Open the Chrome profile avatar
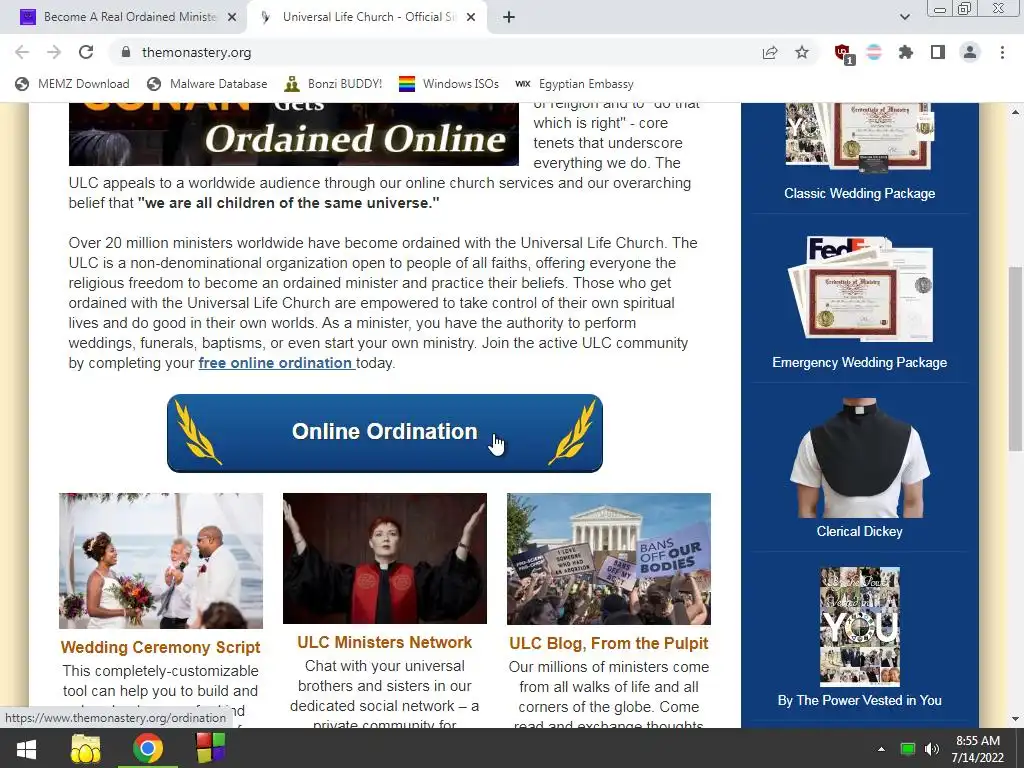 coord(970,52)
